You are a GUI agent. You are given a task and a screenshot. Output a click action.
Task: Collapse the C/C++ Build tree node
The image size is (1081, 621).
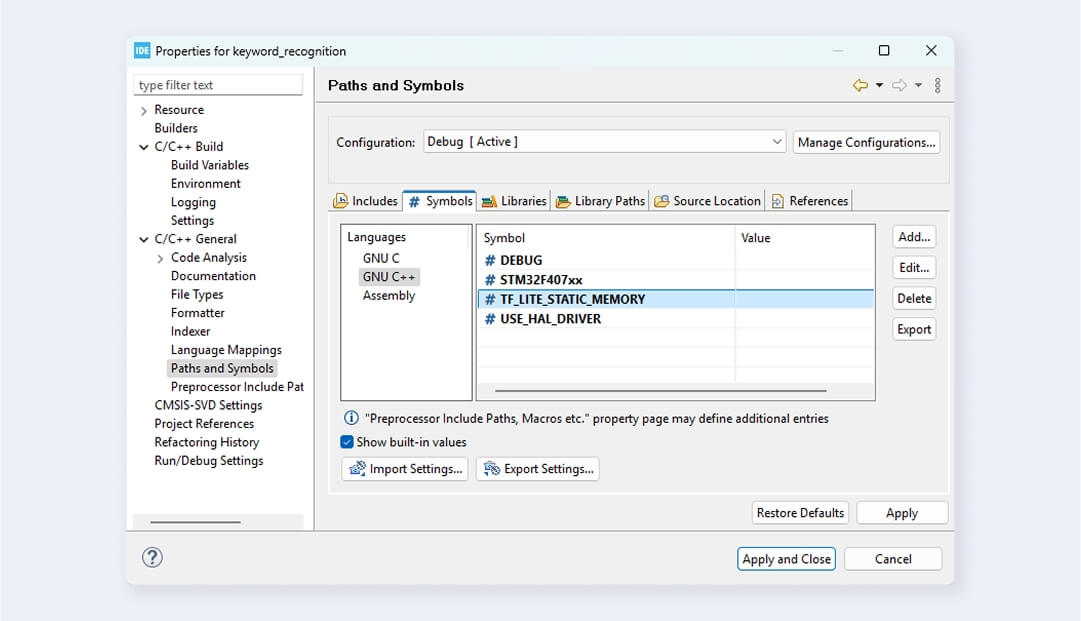144,147
